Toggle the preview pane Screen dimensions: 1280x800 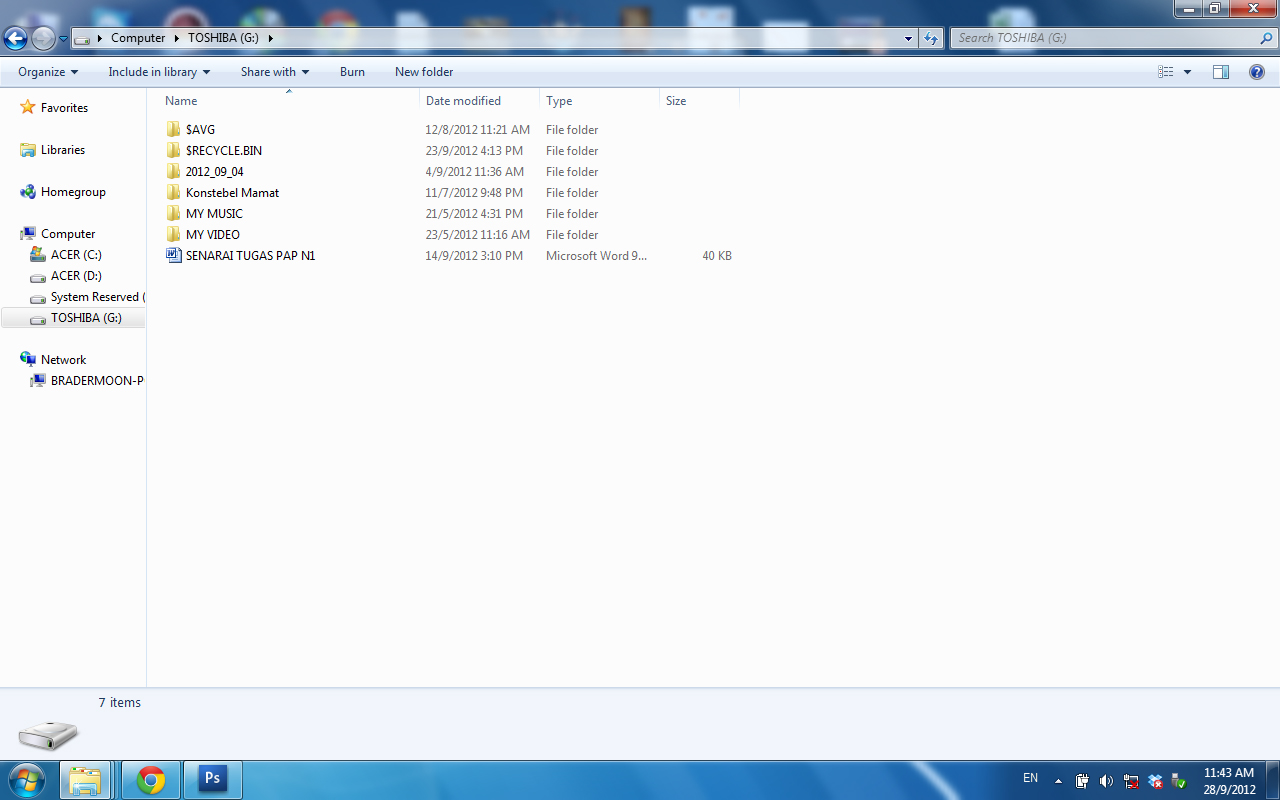[x=1221, y=71]
